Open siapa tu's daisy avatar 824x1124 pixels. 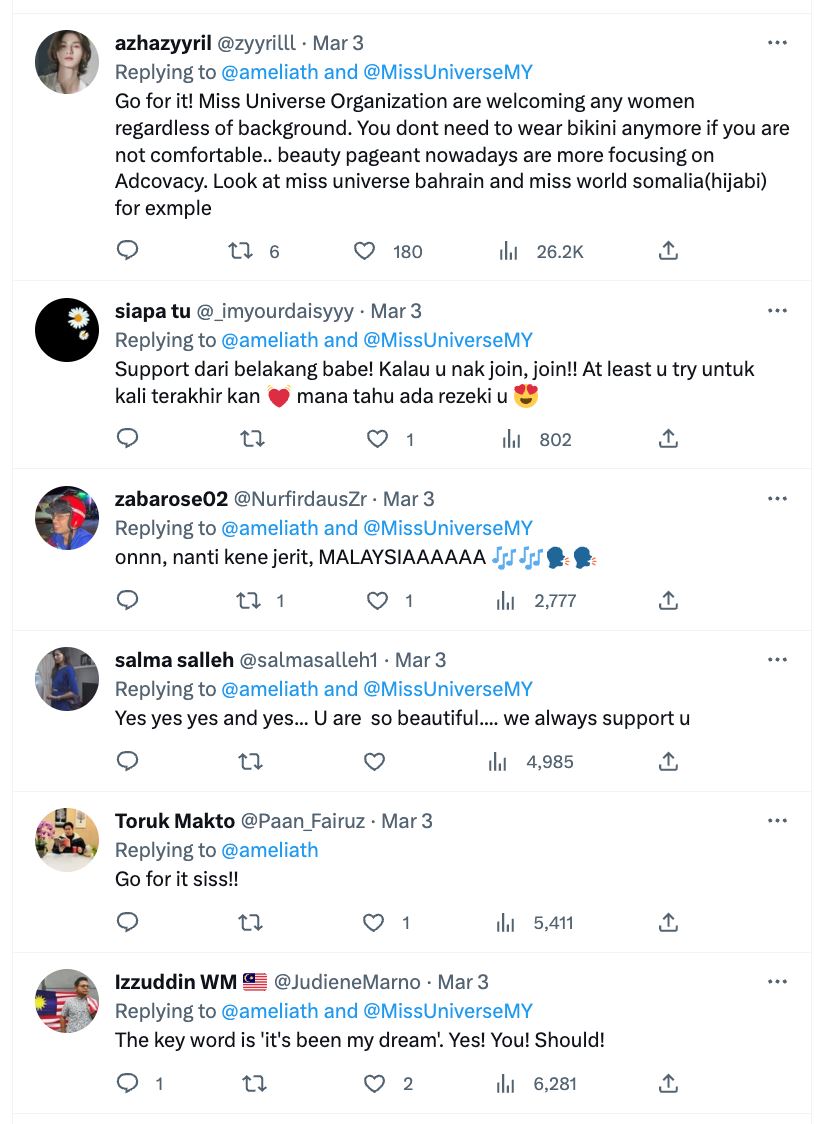tap(66, 332)
